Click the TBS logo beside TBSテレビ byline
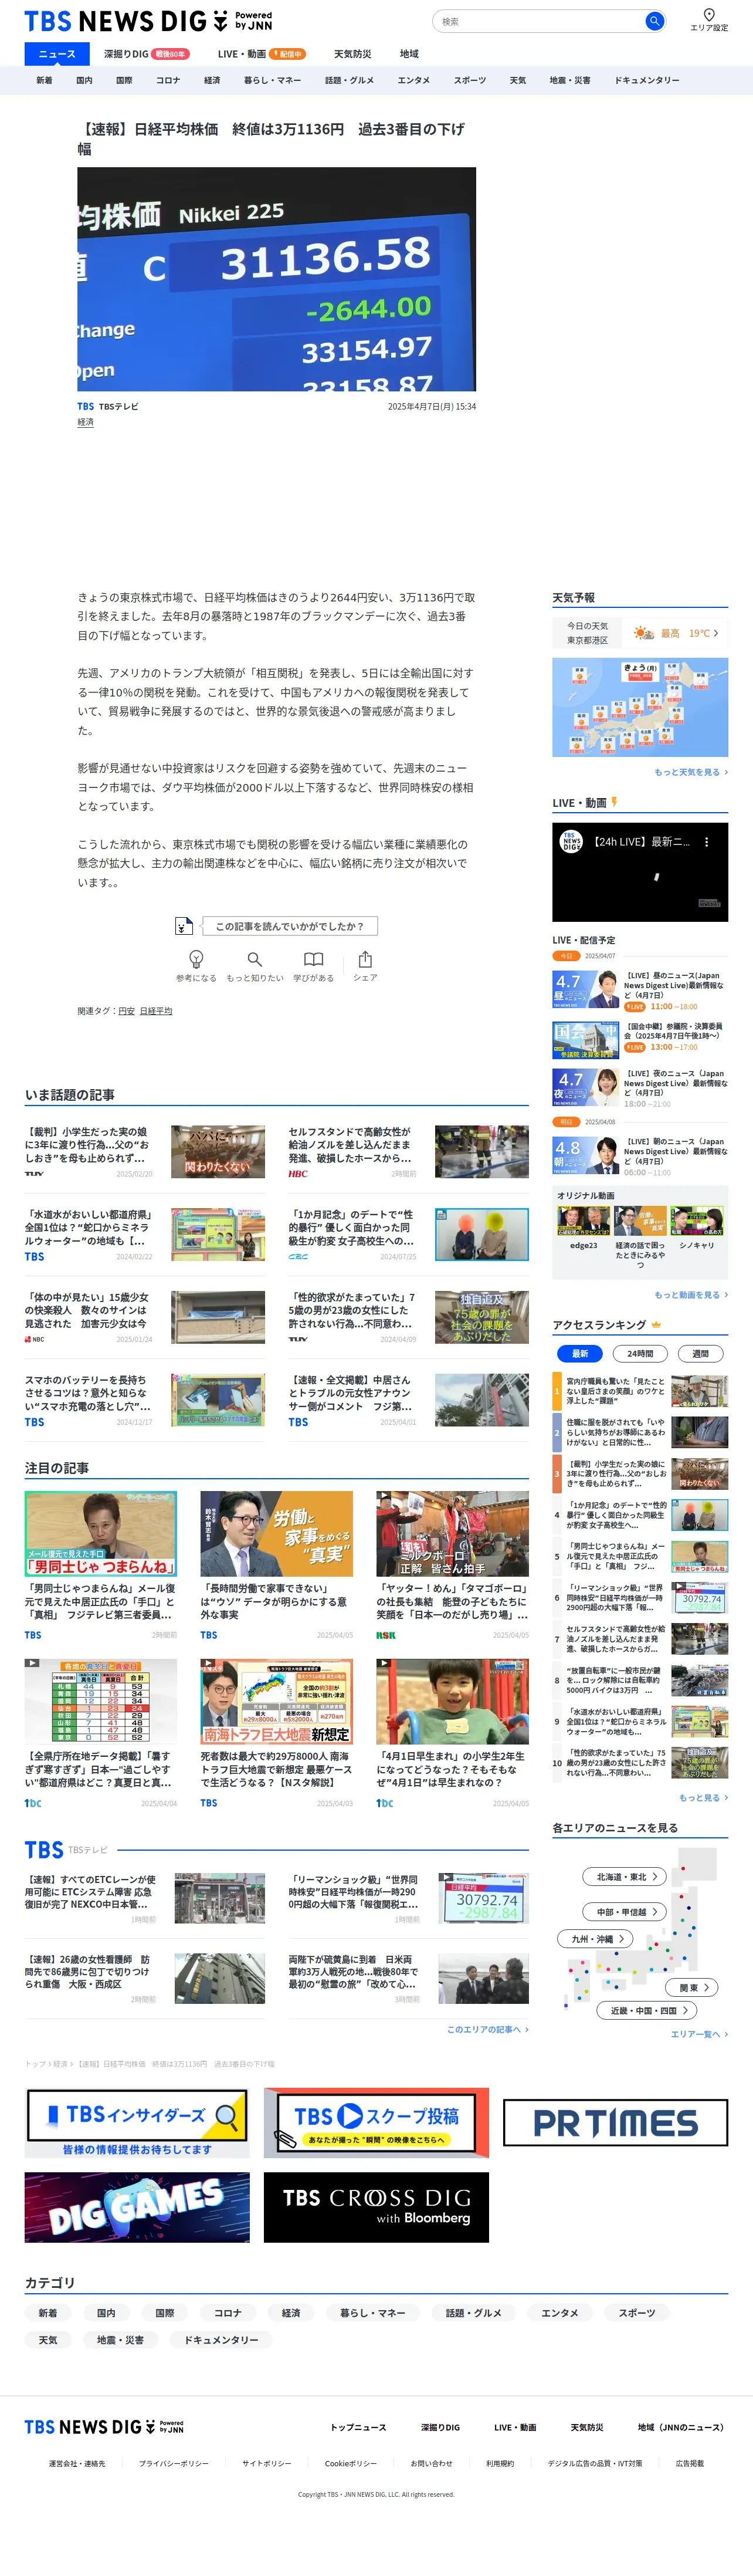Viewport: 753px width, 2576px height. pyautogui.click(x=86, y=407)
